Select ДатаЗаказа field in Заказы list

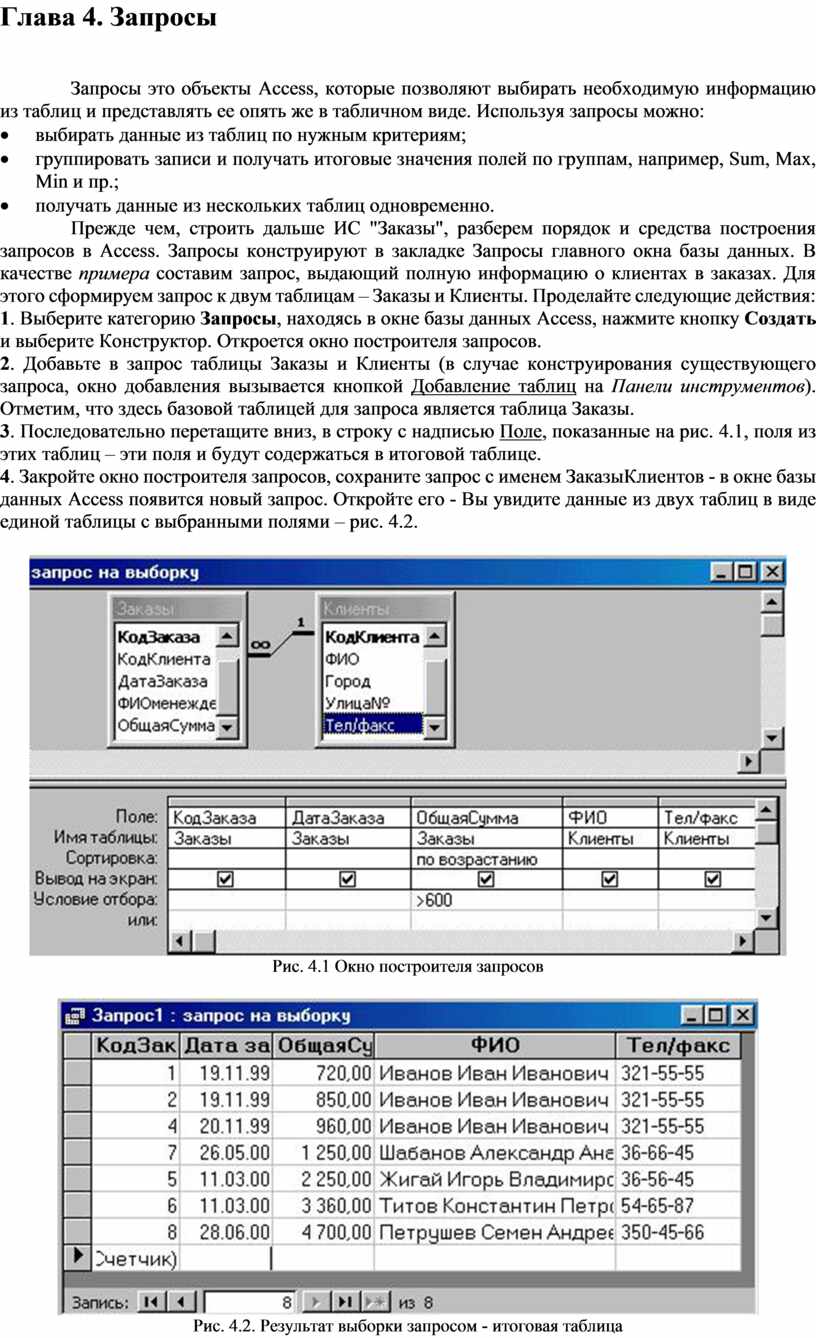tap(163, 682)
